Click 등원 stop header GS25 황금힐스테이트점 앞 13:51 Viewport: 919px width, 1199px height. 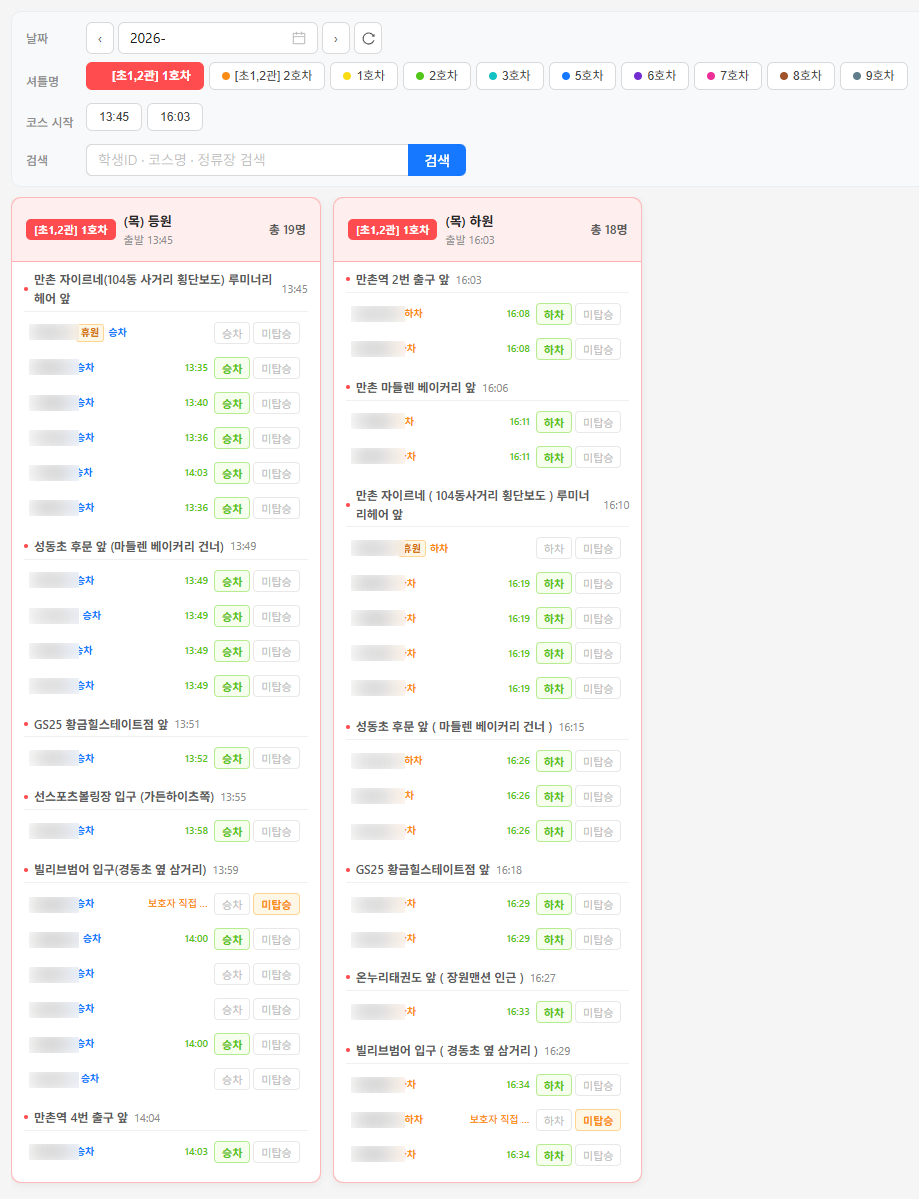pyautogui.click(x=100, y=724)
